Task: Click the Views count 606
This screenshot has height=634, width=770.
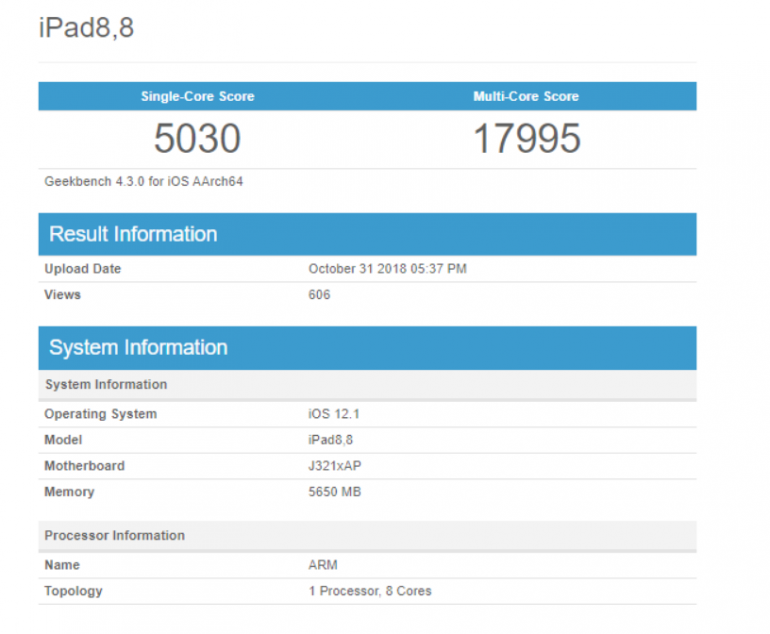Action: pyautogui.click(x=319, y=295)
